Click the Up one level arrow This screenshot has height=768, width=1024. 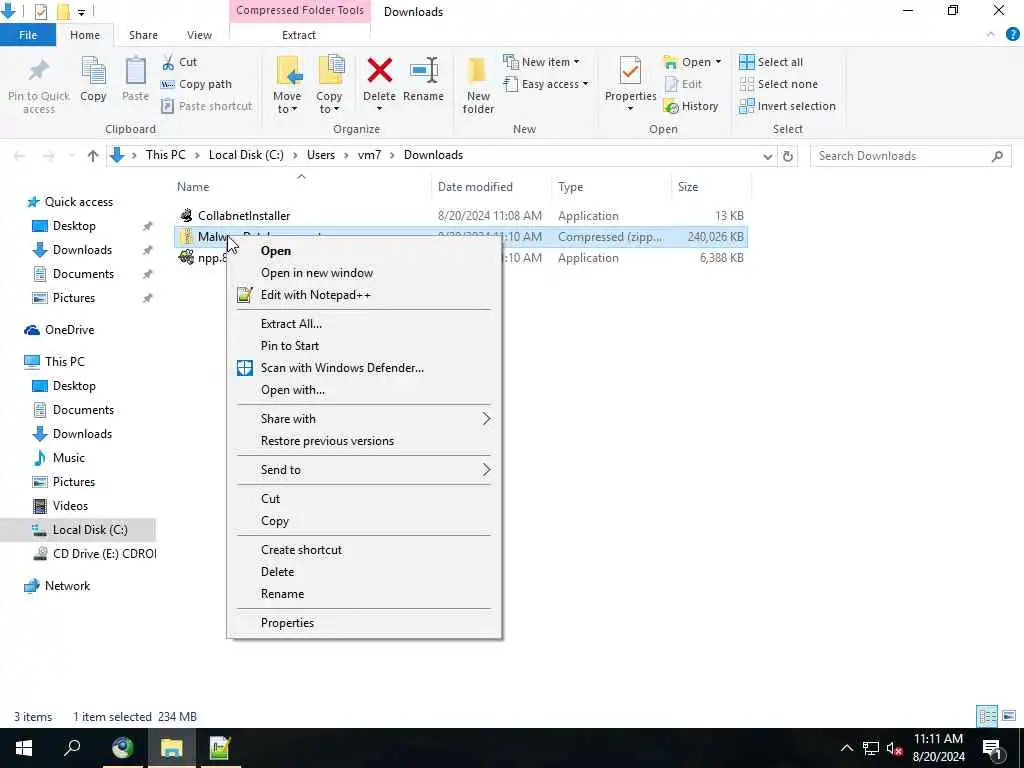(93, 155)
